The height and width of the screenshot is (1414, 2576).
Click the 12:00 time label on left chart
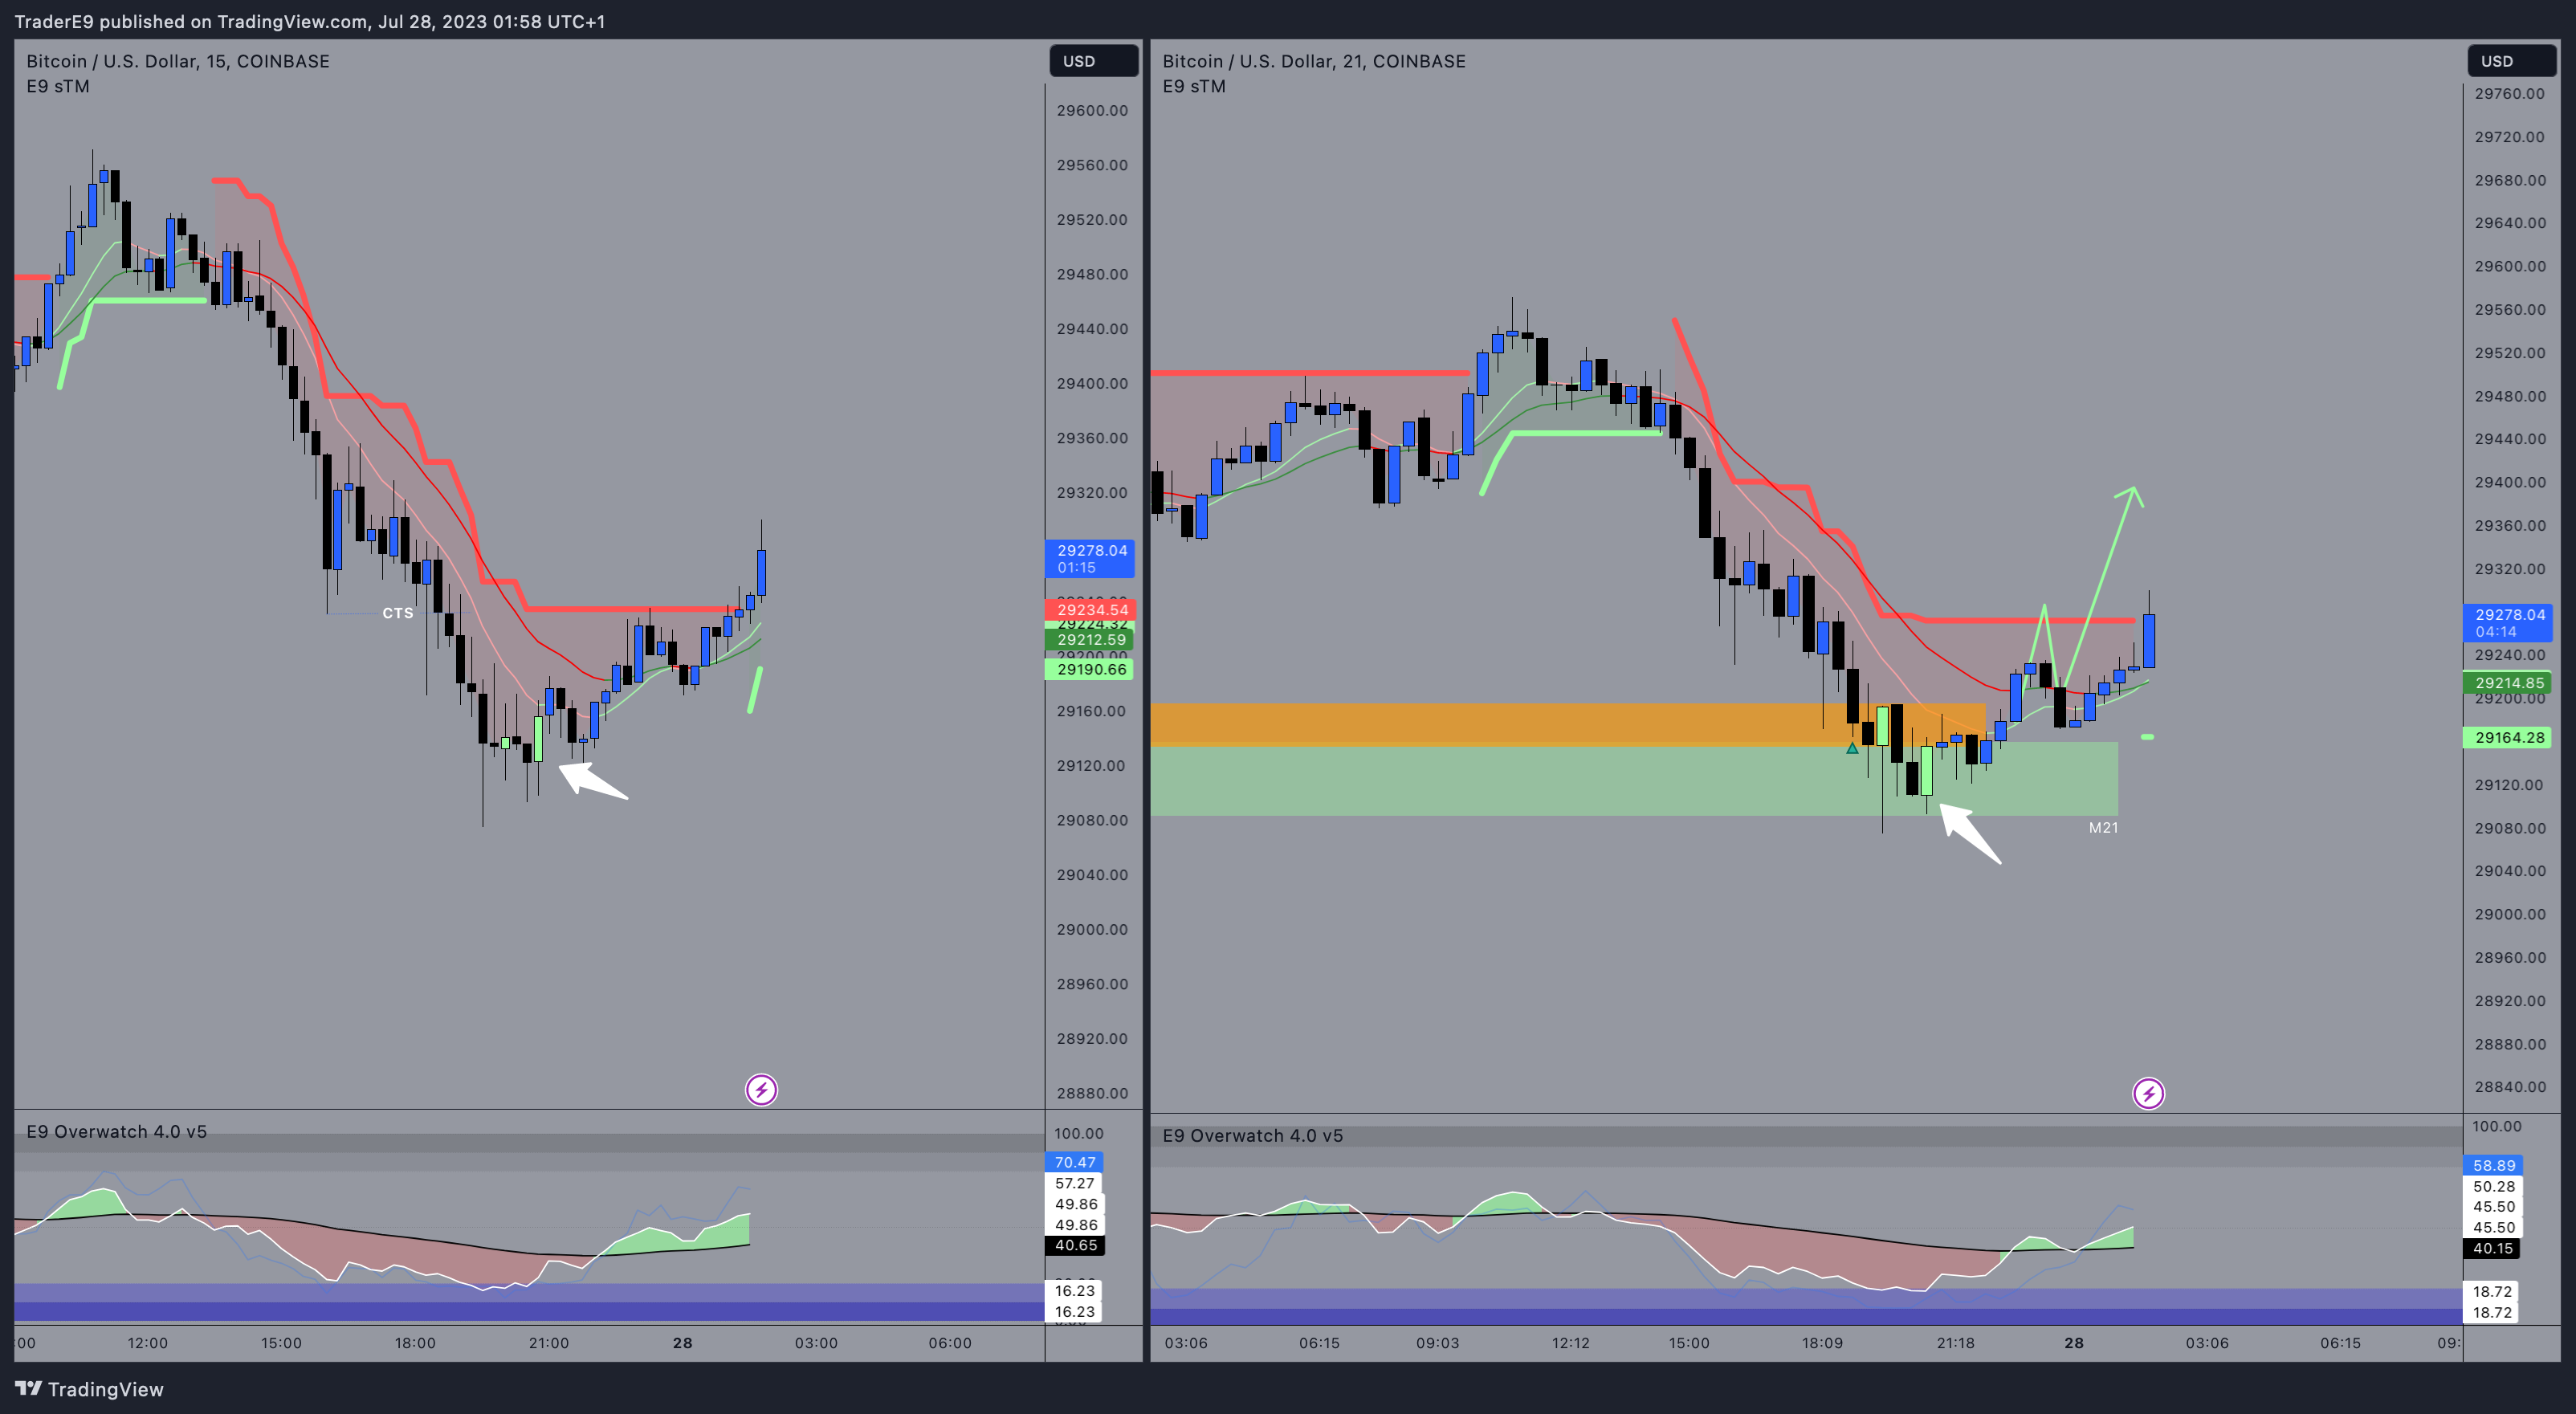tap(148, 1343)
